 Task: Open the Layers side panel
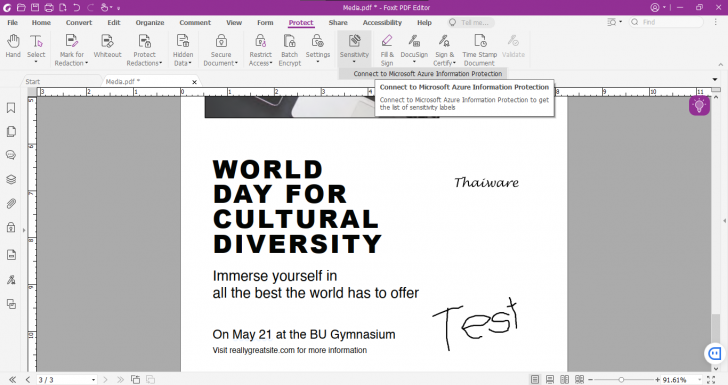(x=11, y=179)
